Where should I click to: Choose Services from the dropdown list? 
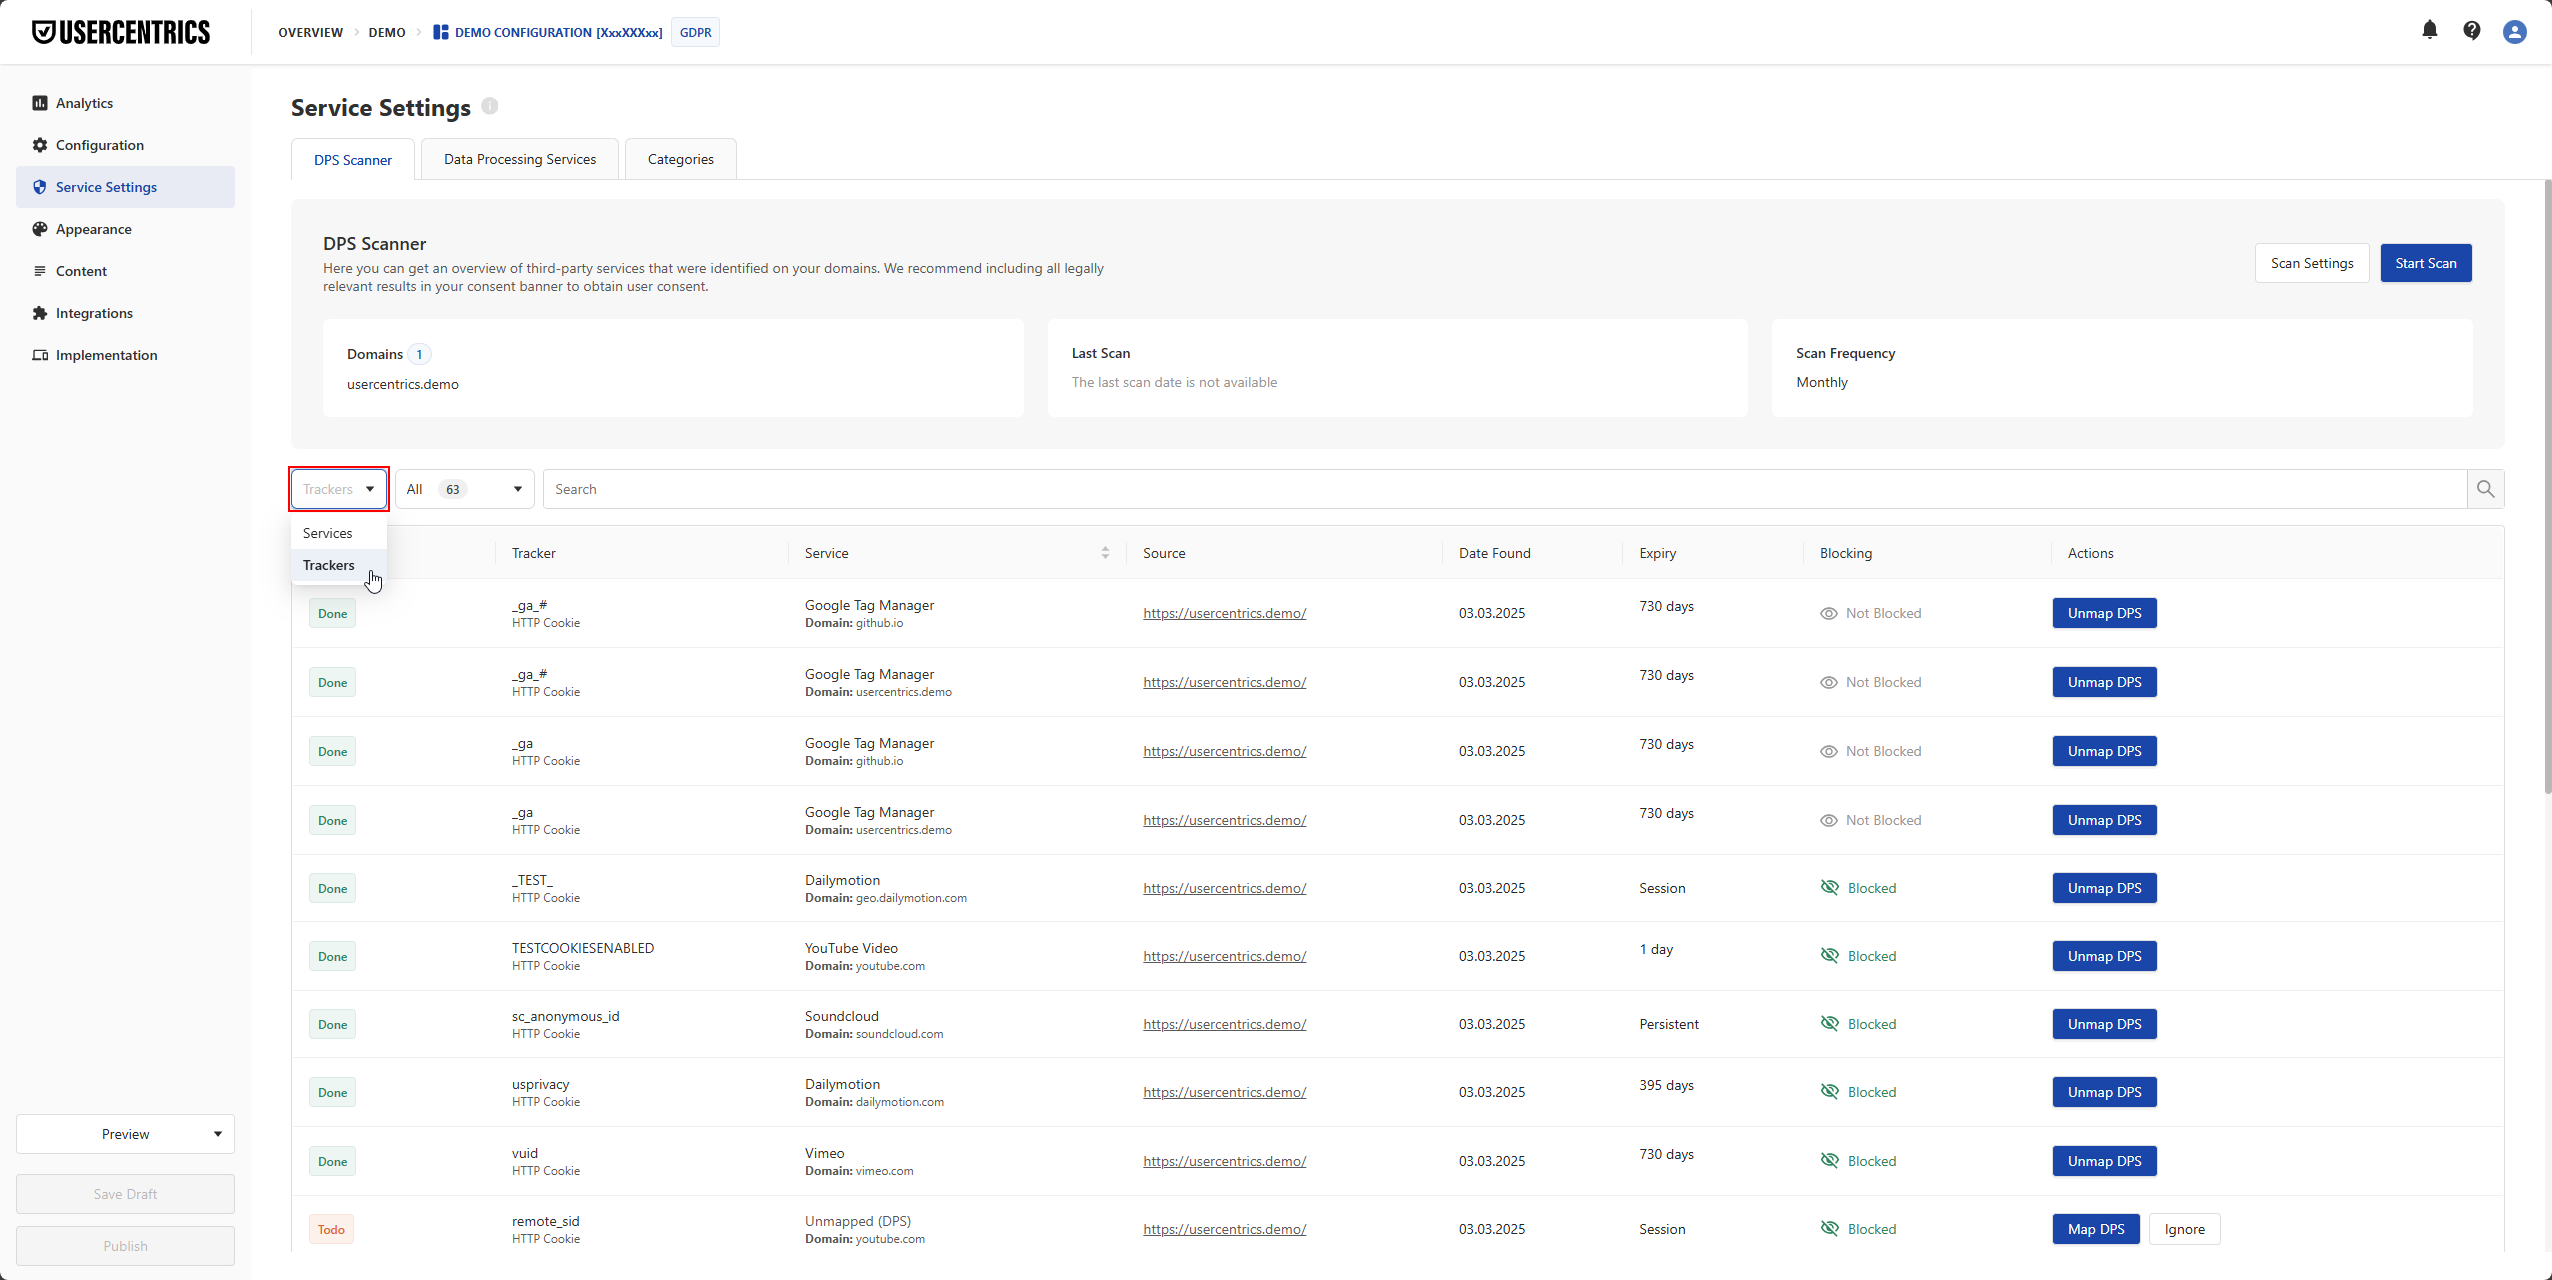pyautogui.click(x=339, y=533)
